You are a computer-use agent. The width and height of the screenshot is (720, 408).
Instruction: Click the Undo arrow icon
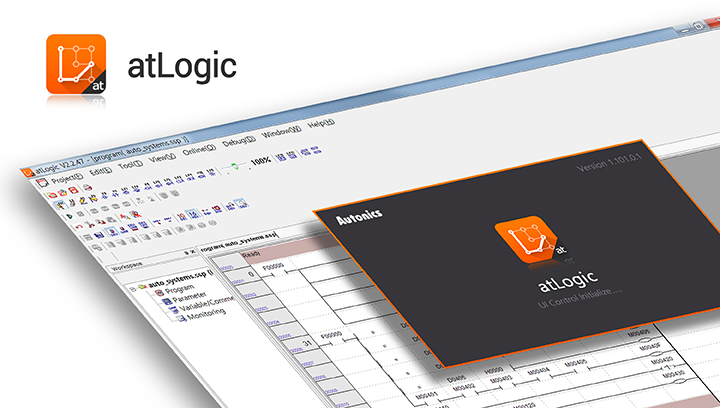coord(79,227)
